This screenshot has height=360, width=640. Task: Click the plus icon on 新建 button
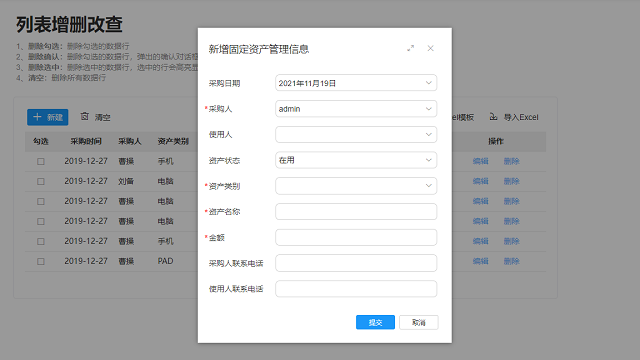[37, 117]
